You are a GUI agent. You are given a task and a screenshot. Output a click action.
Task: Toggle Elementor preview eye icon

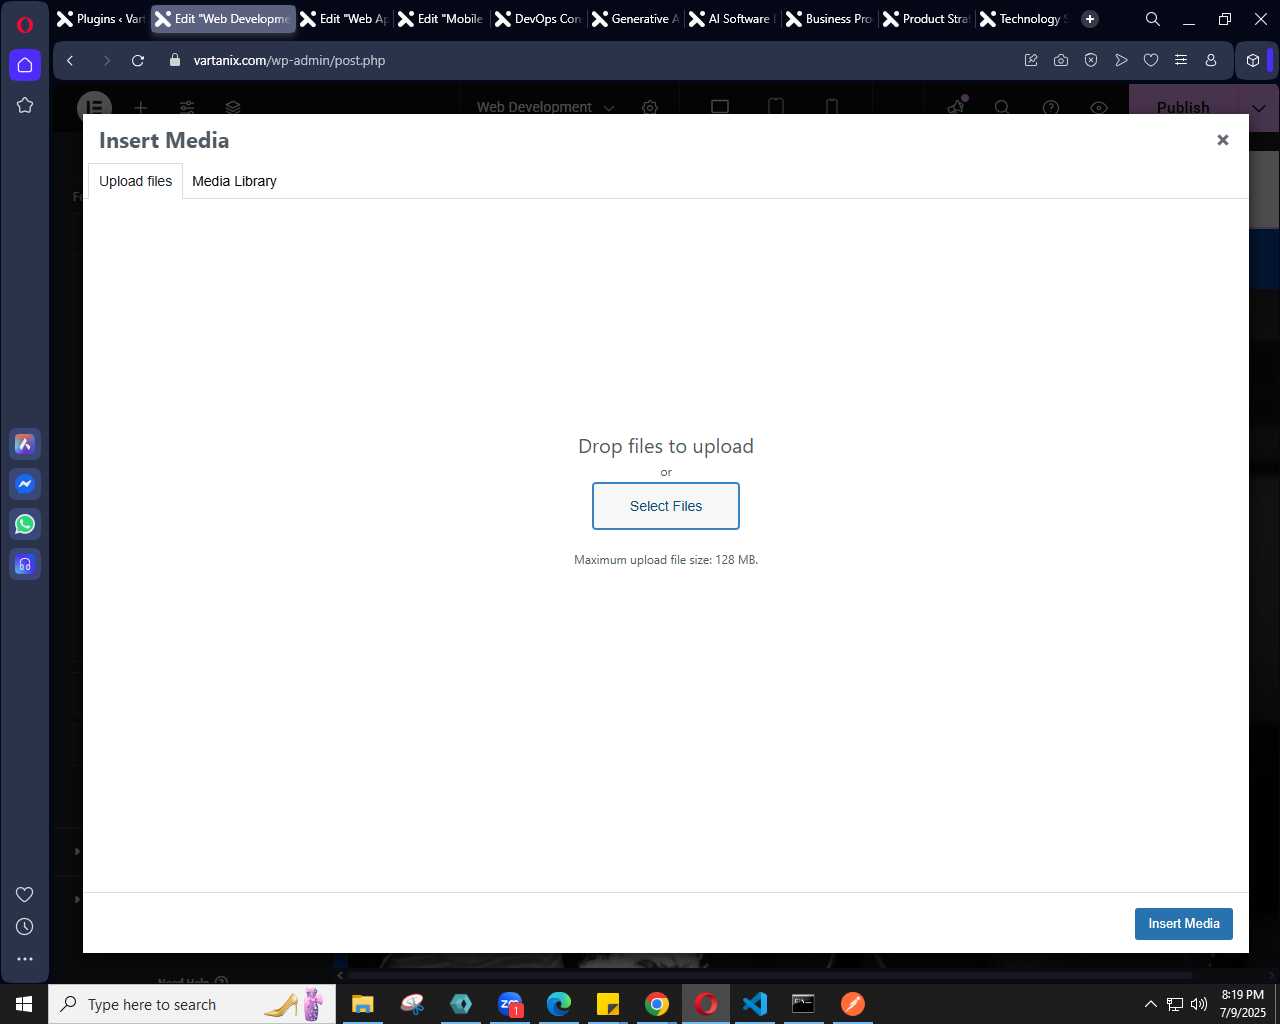[x=1099, y=106]
